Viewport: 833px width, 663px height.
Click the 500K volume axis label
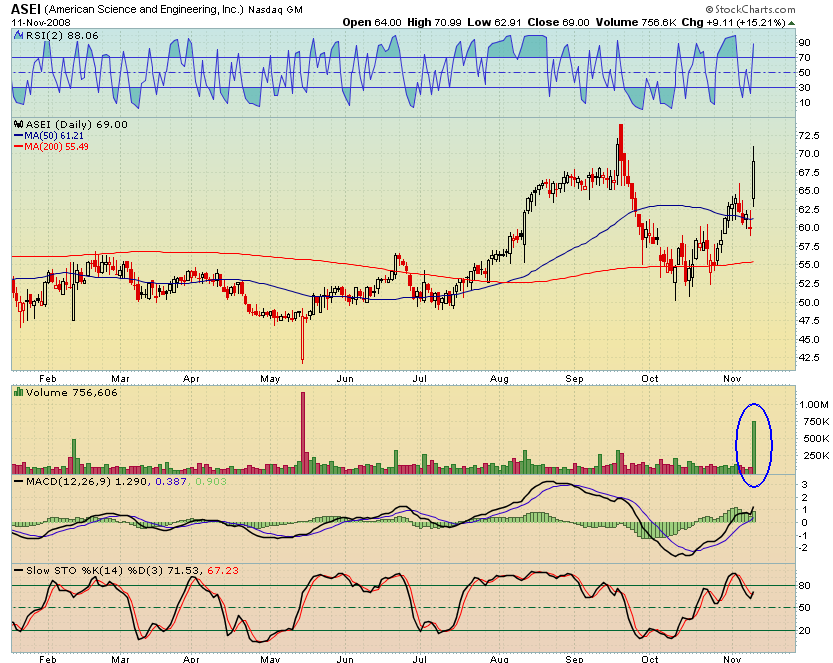816,439
